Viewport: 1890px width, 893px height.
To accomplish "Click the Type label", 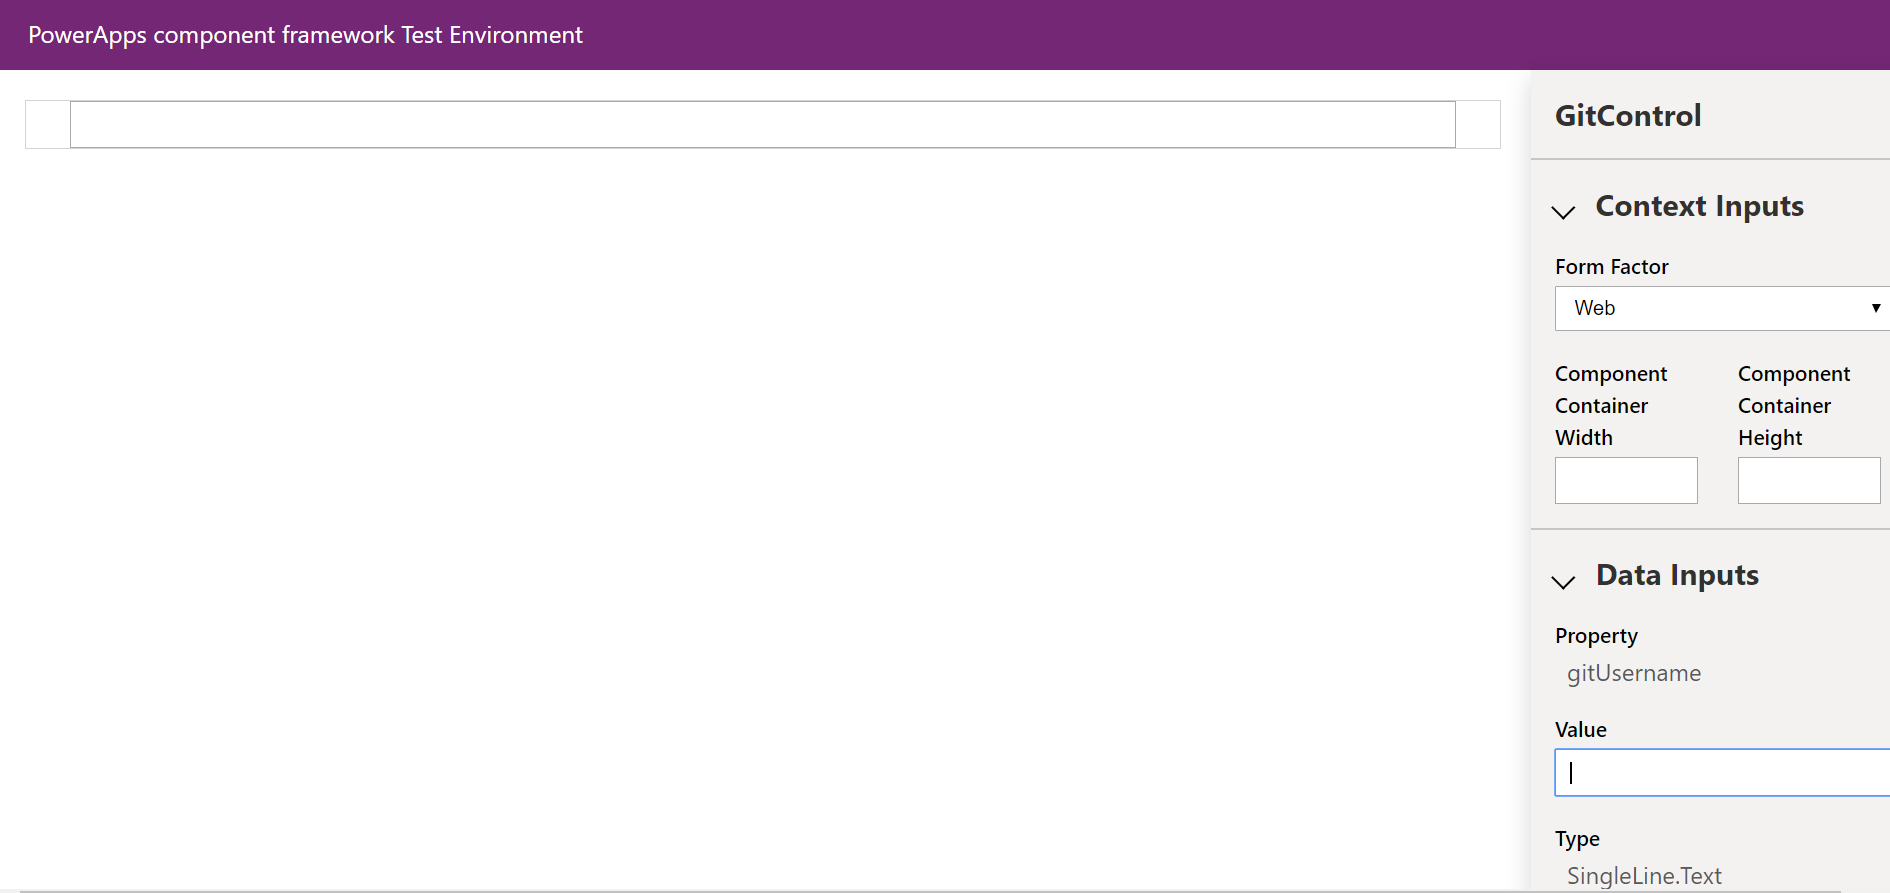I will pos(1577,839).
